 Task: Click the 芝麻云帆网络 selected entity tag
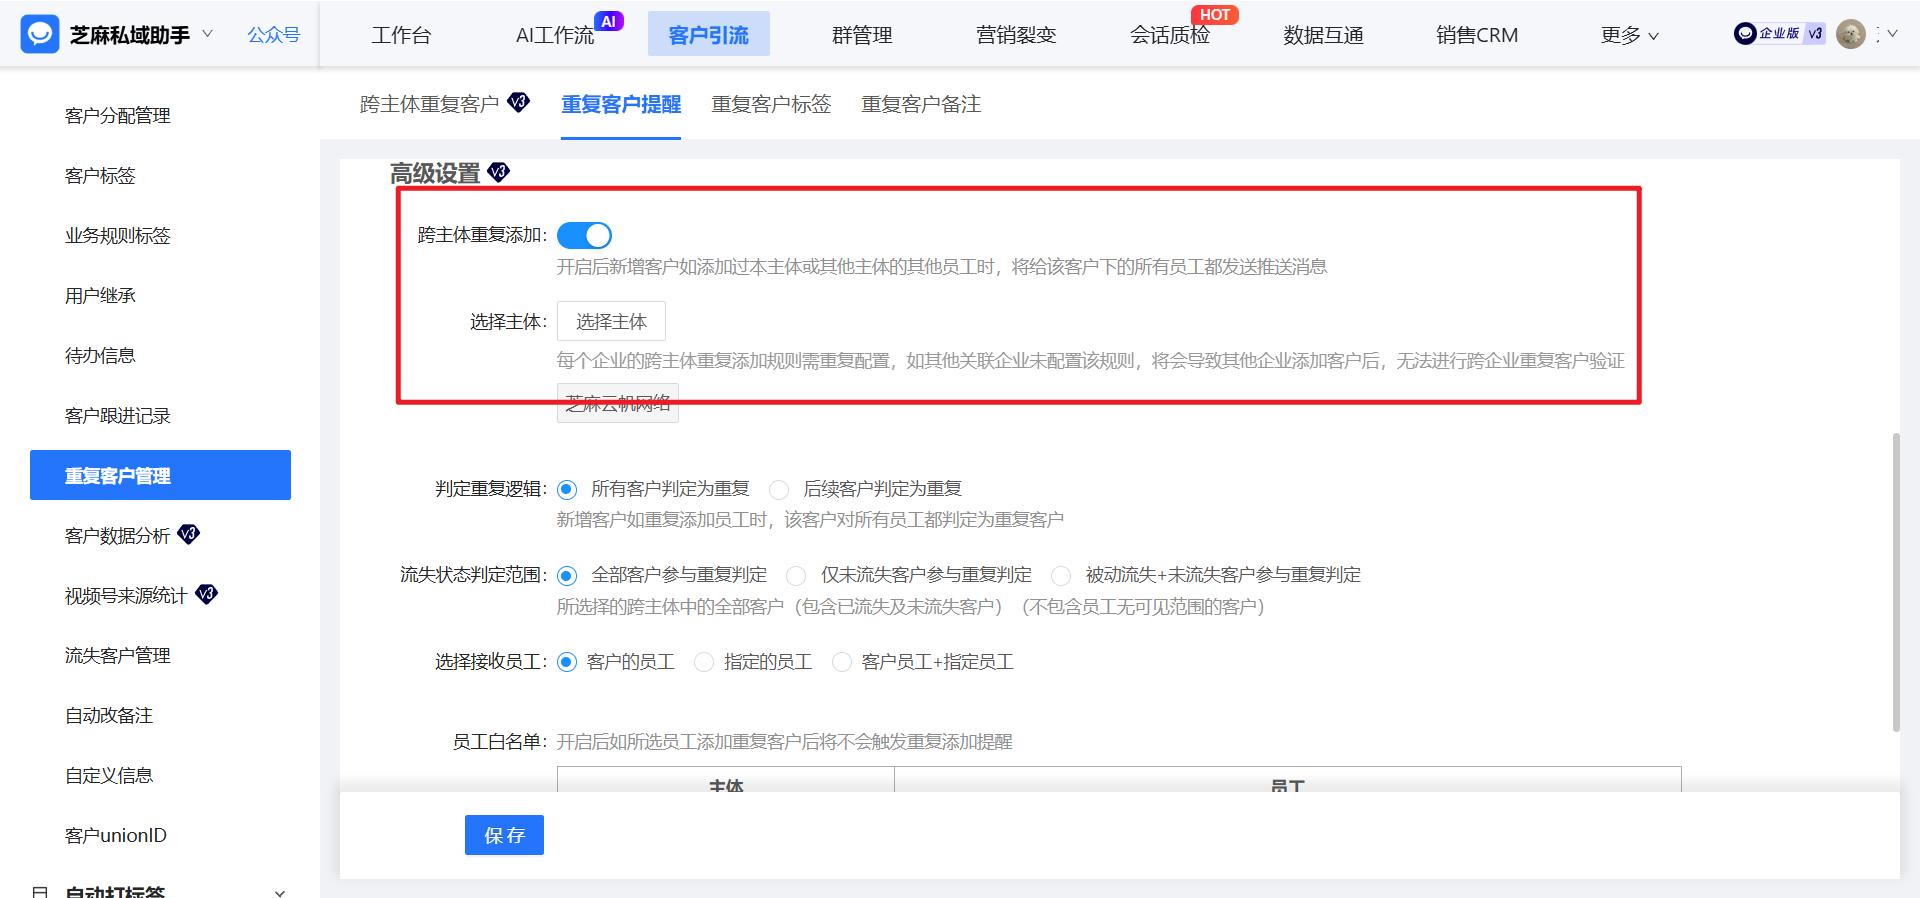[618, 403]
